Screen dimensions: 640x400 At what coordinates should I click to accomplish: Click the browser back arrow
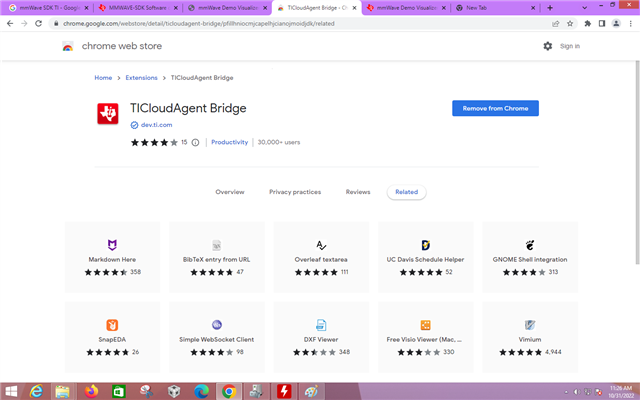pos(10,24)
